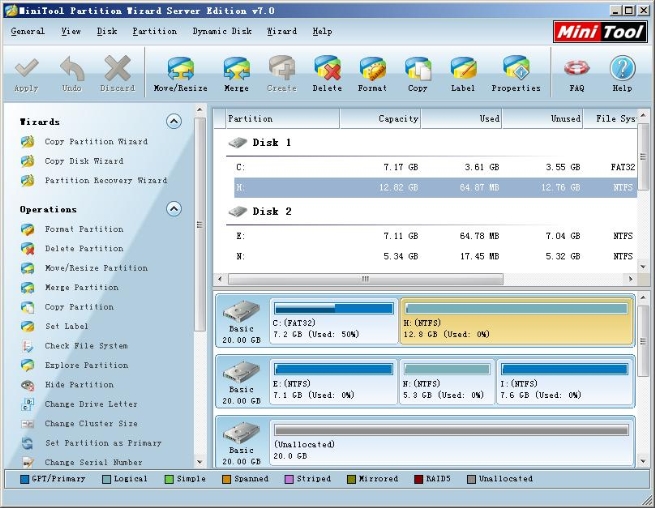Select Disk 2 header in list
This screenshot has width=655, height=508.
[x=259, y=212]
